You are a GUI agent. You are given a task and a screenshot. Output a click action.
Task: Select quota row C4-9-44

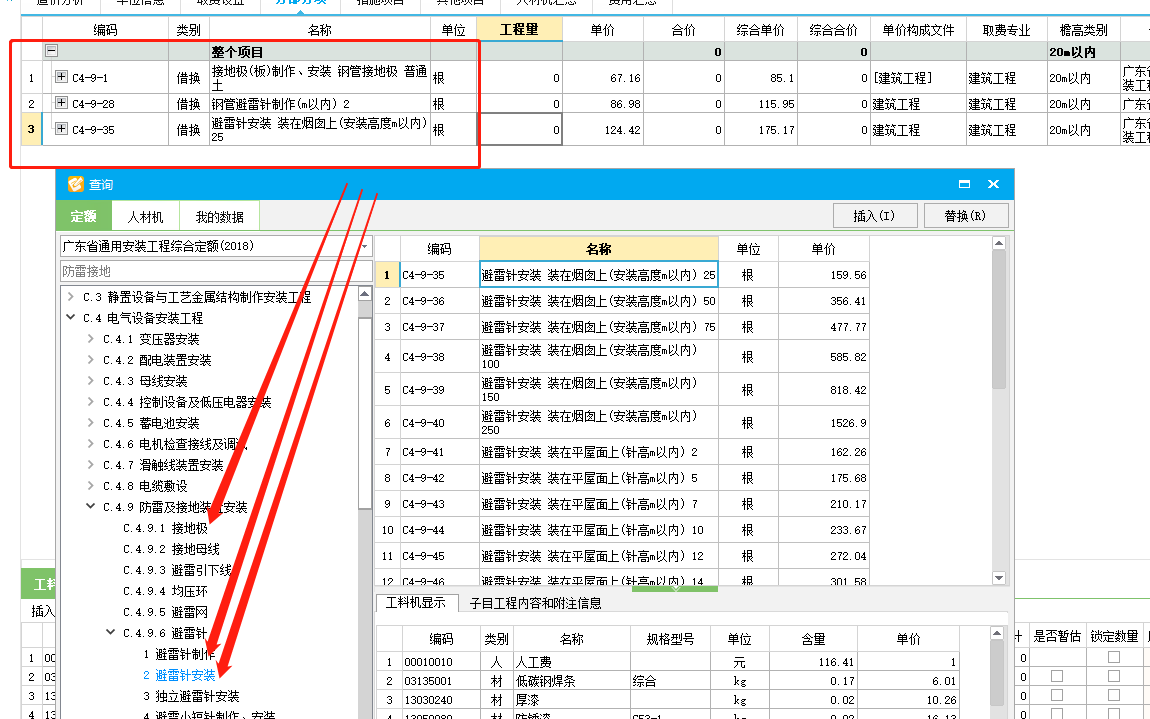(622, 530)
